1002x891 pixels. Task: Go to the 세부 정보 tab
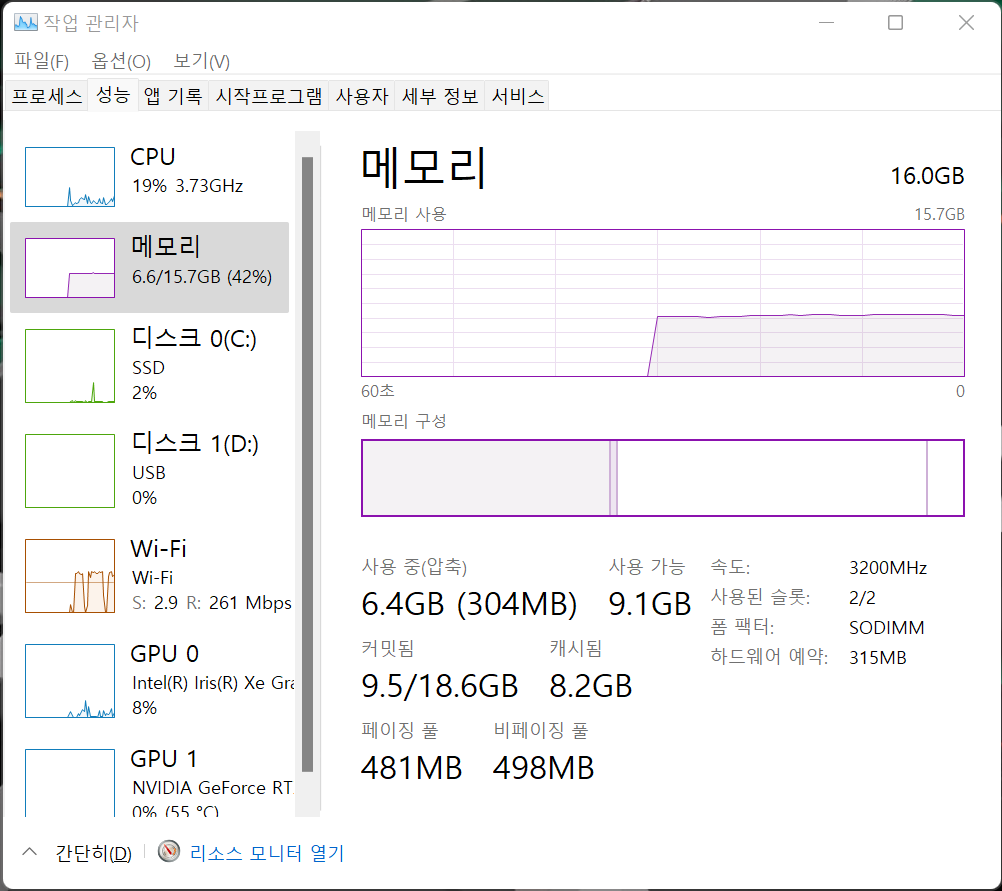coord(440,97)
